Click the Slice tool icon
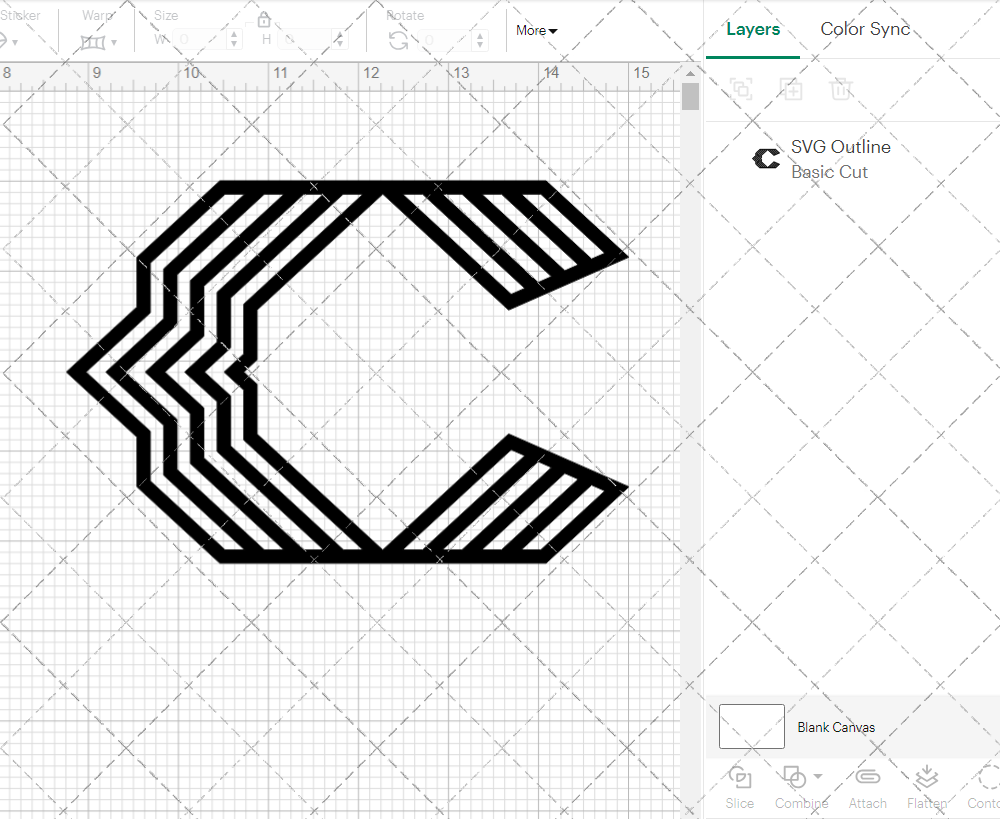The height and width of the screenshot is (819, 1000). [x=740, y=778]
